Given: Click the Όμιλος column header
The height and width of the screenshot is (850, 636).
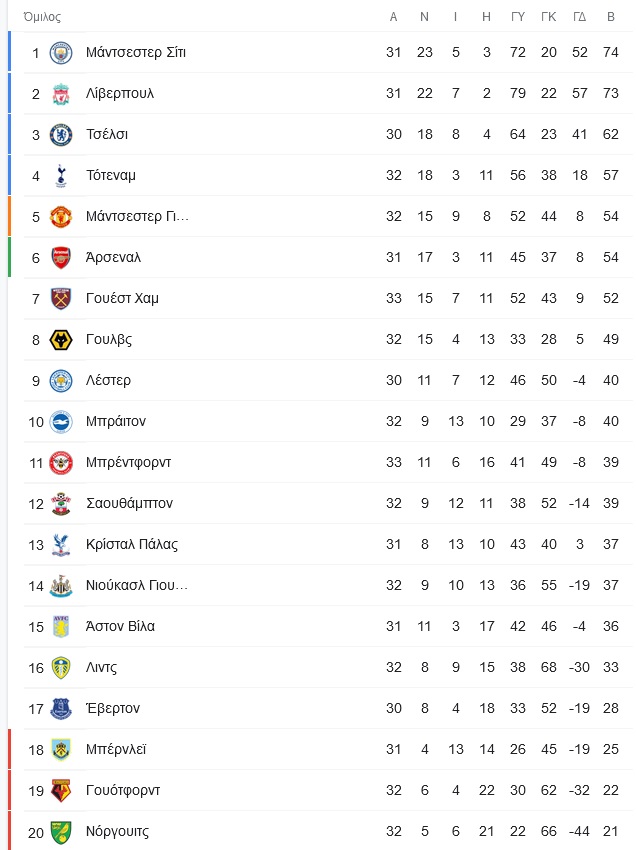Looking at the screenshot, I should 42,17.
